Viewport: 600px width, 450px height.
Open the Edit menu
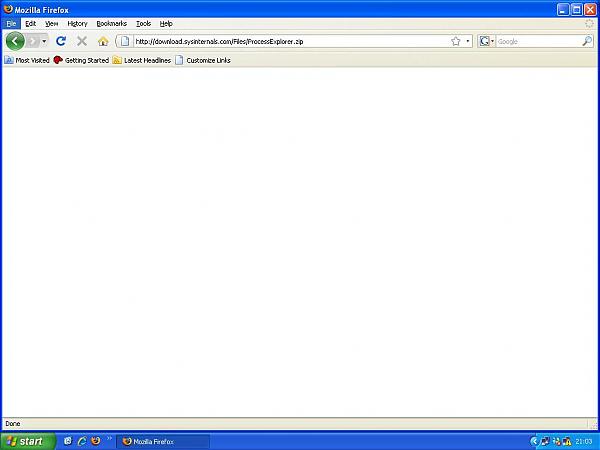click(31, 24)
